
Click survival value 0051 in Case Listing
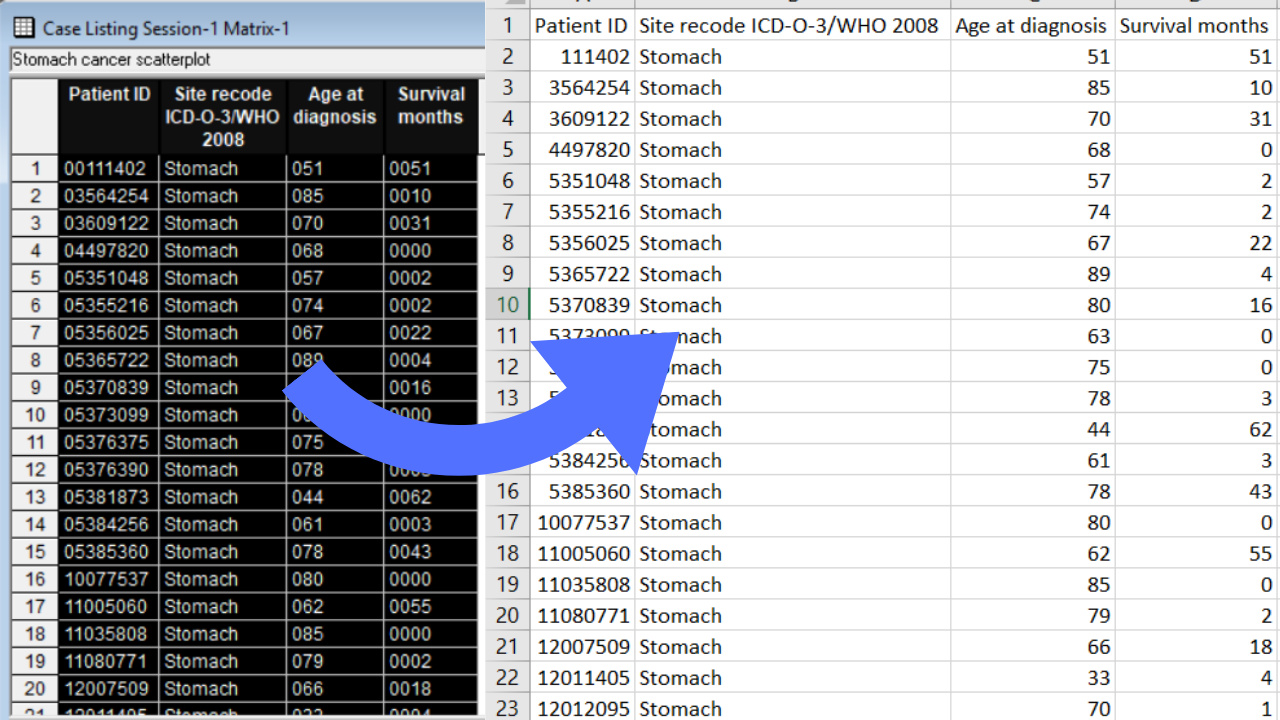pyautogui.click(x=431, y=168)
